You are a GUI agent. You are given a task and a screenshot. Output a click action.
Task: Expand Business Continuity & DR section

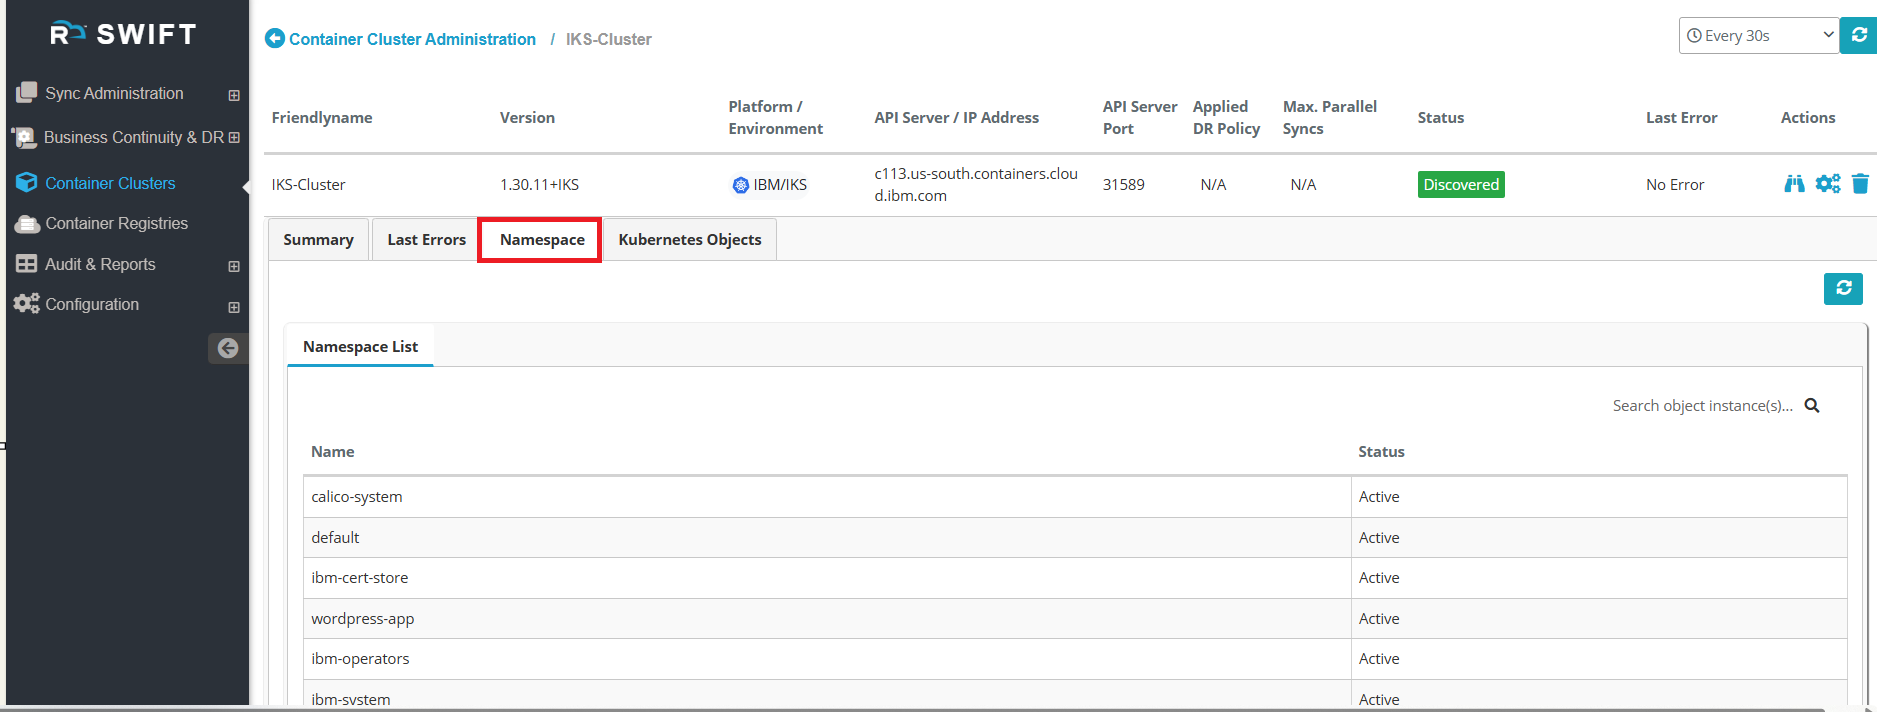click(234, 137)
